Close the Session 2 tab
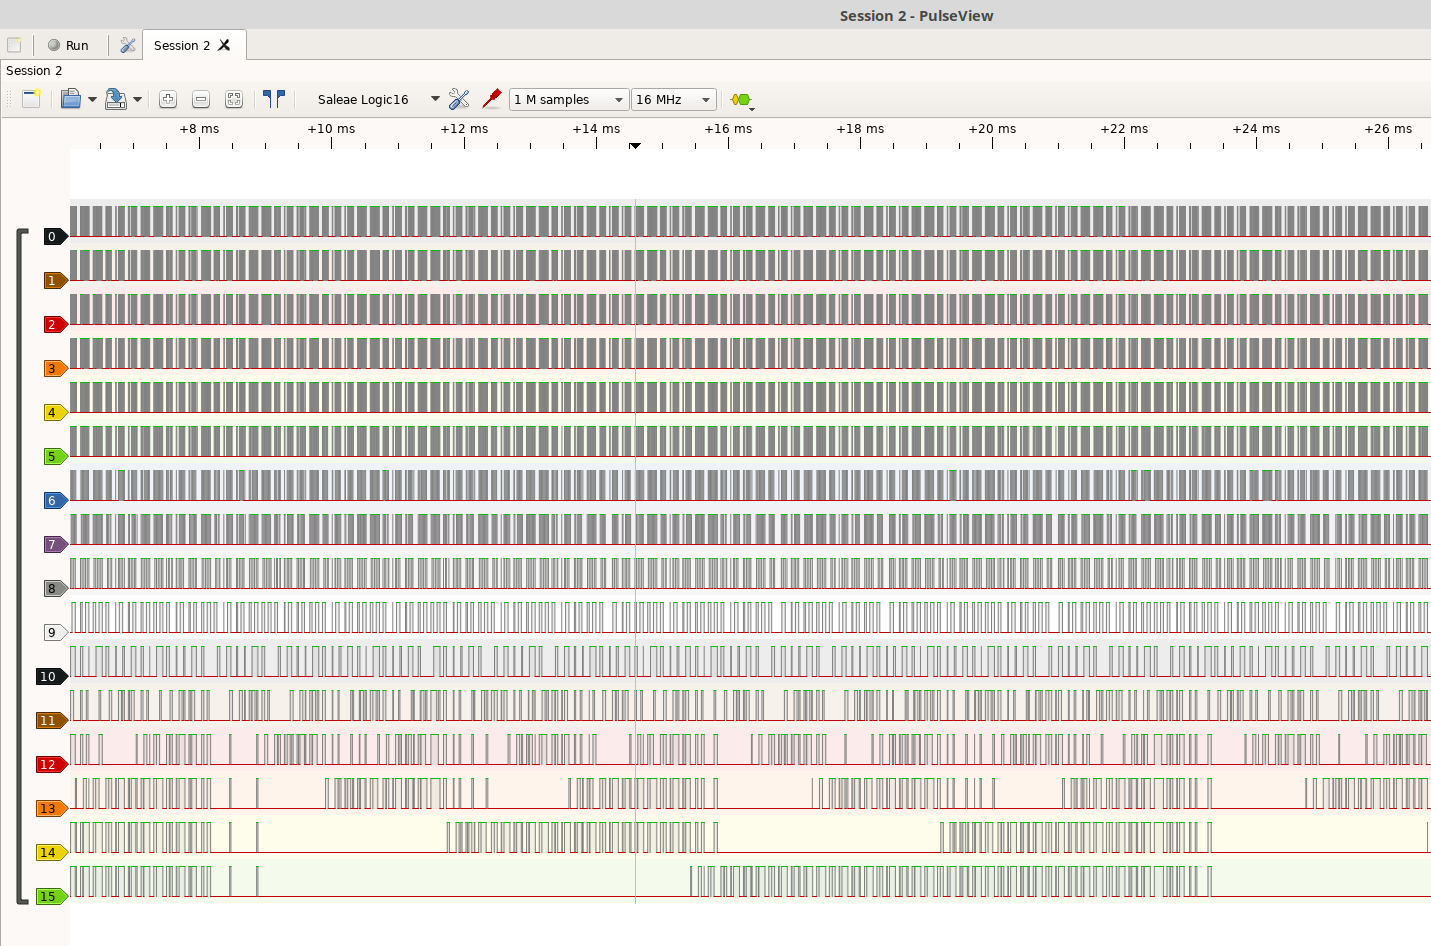 point(224,45)
